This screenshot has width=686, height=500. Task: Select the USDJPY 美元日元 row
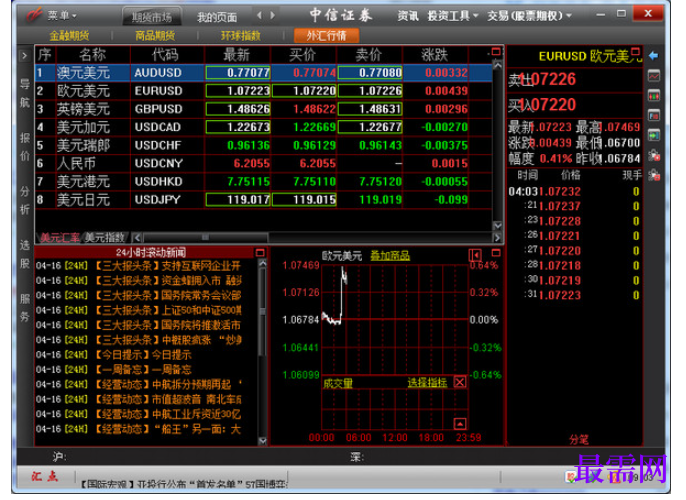pos(264,200)
